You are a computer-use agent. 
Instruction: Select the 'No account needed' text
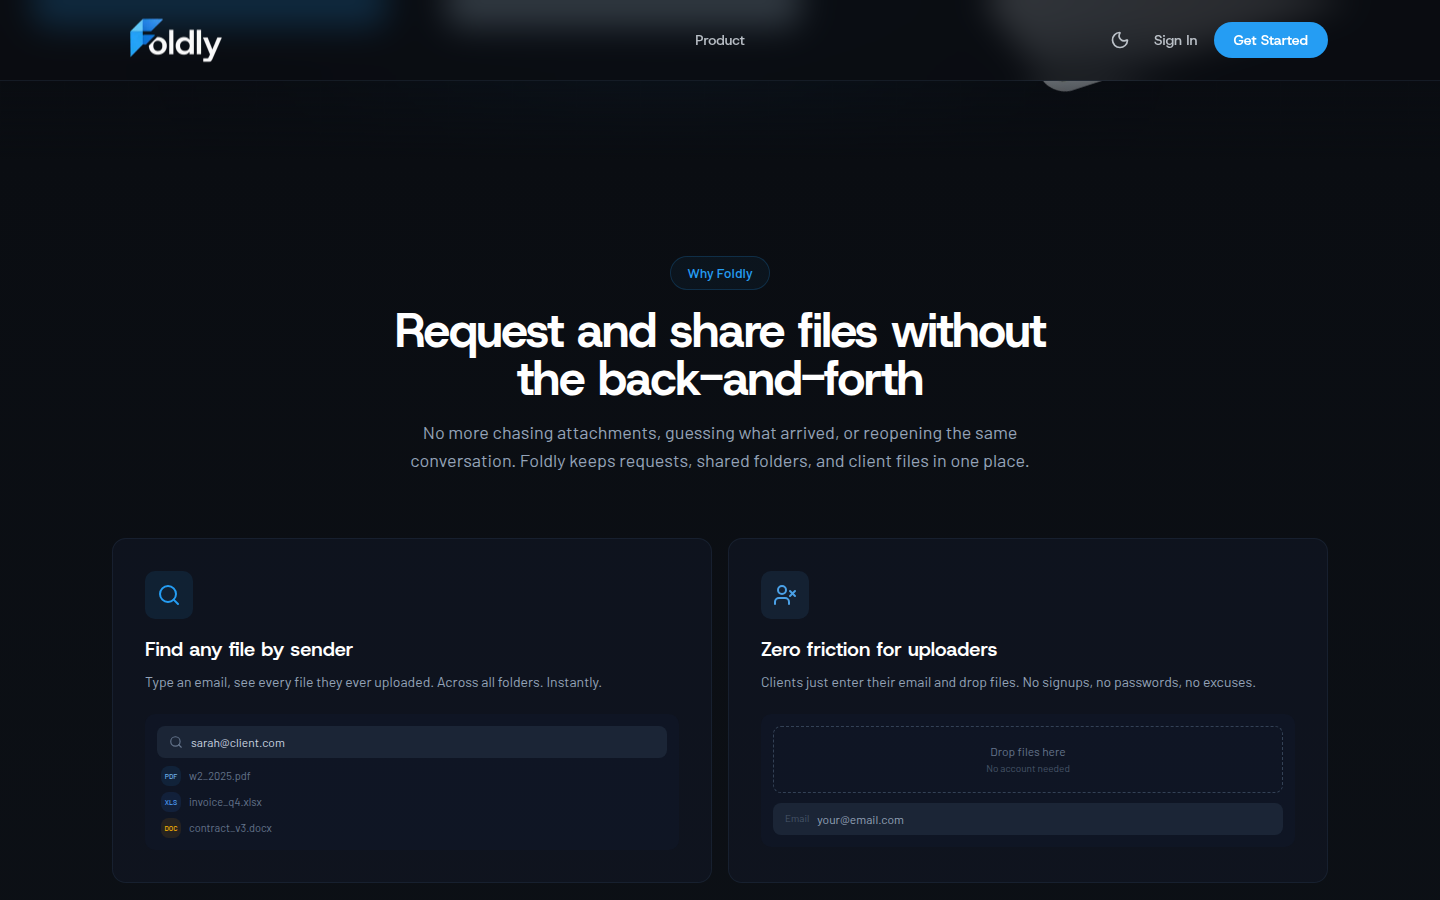(1028, 769)
